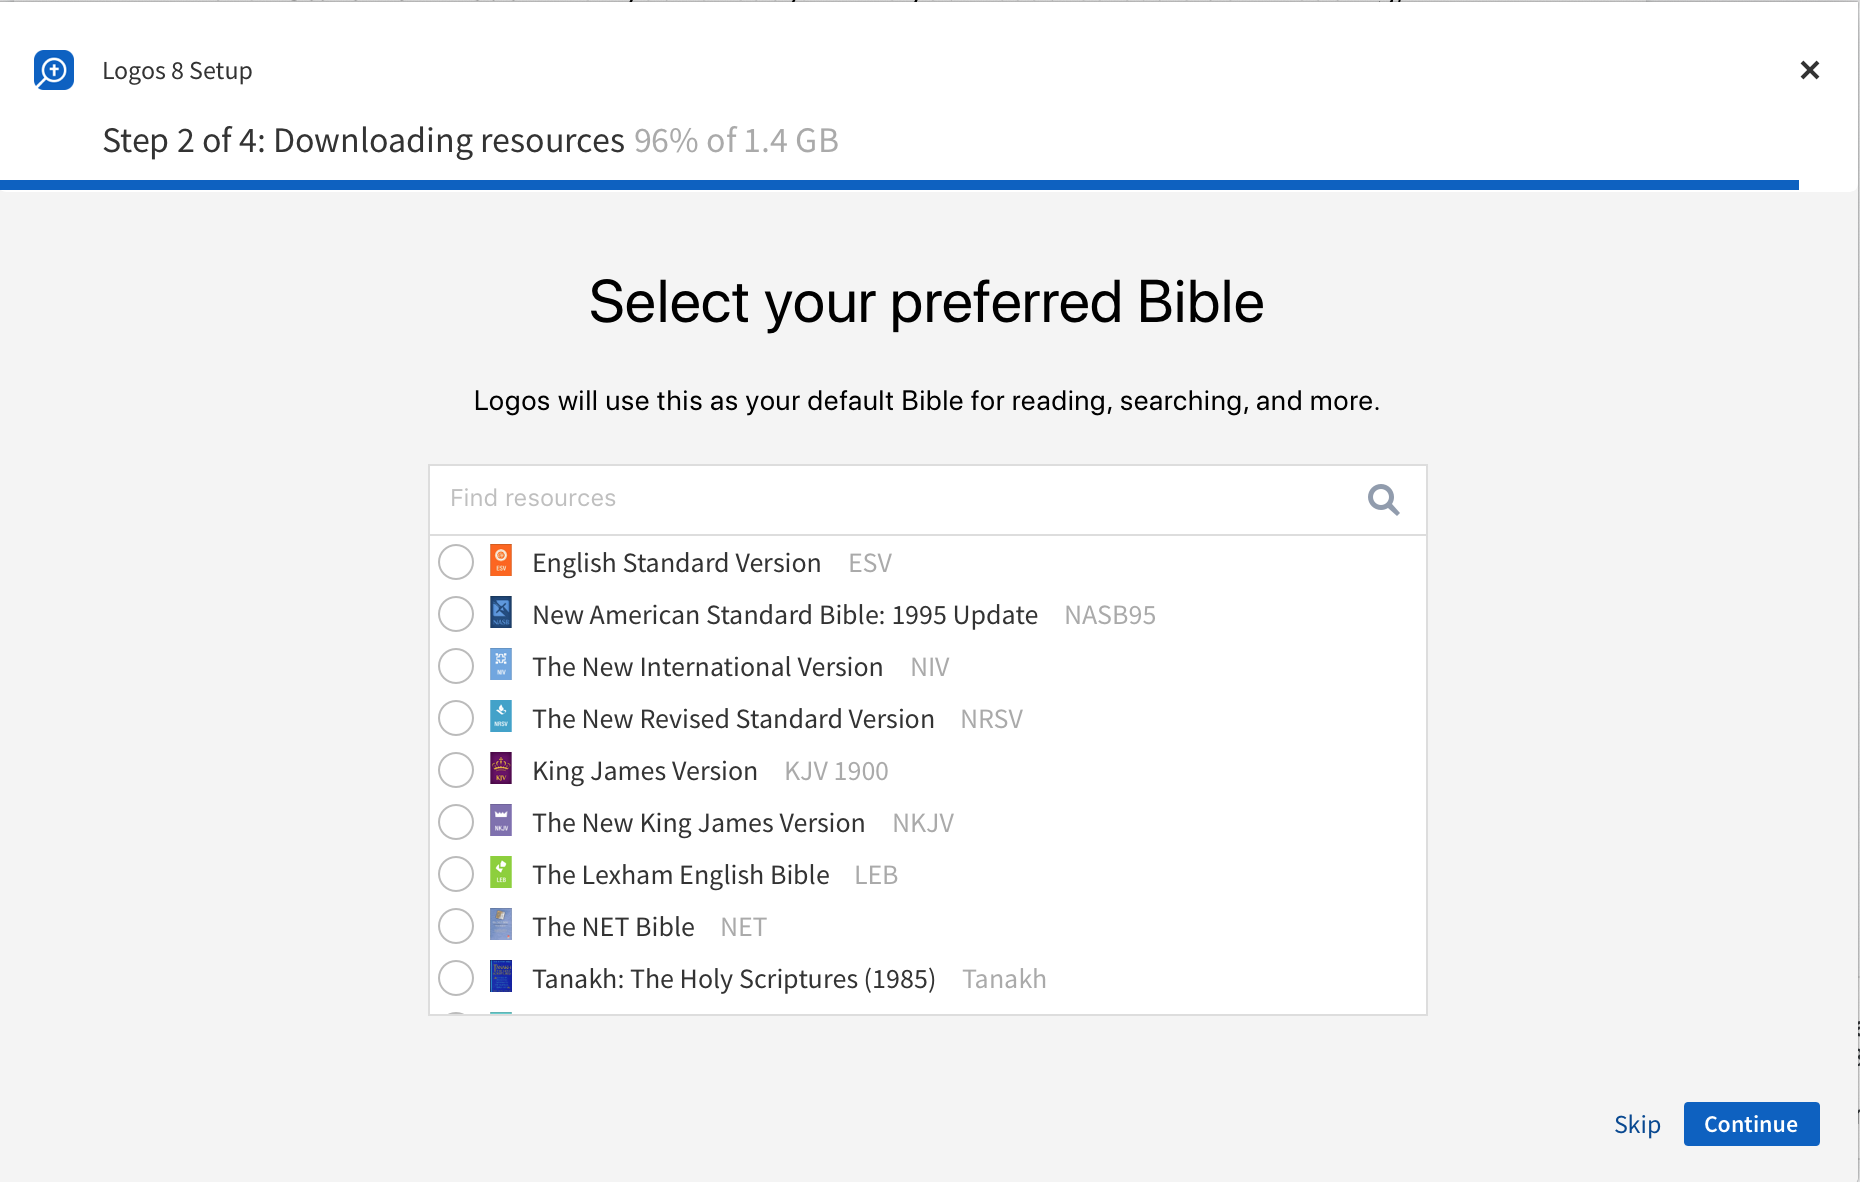
Task: Click 'The Lexham English Bible' text
Action: [x=681, y=875]
